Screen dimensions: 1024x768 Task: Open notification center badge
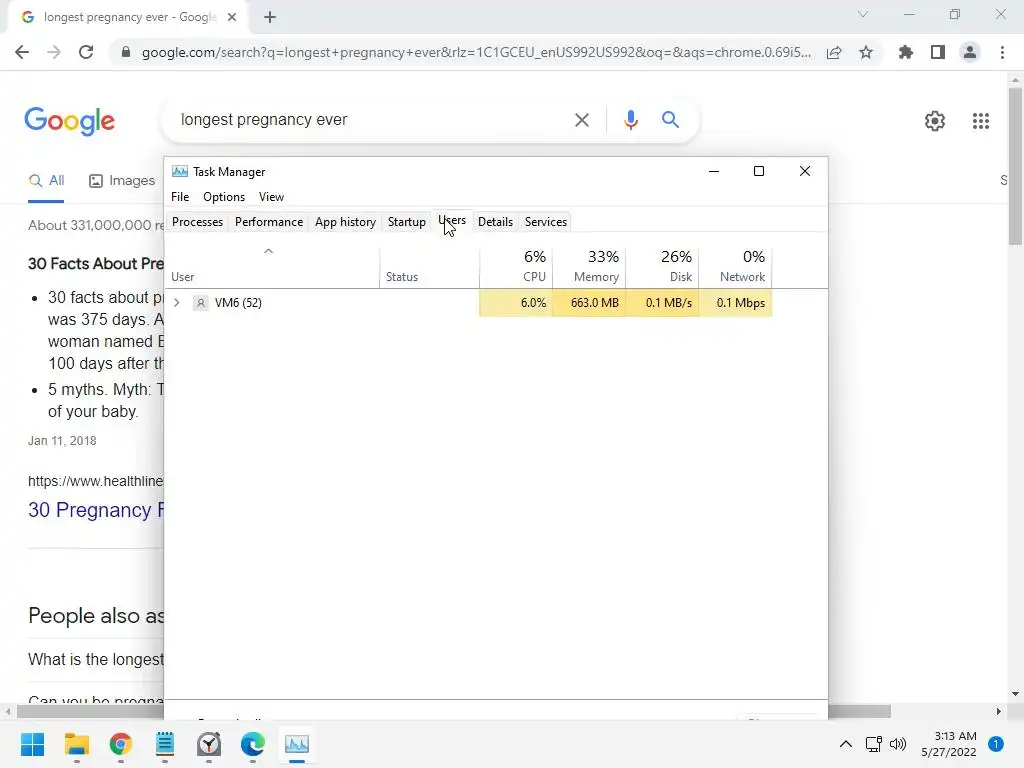click(x=996, y=744)
